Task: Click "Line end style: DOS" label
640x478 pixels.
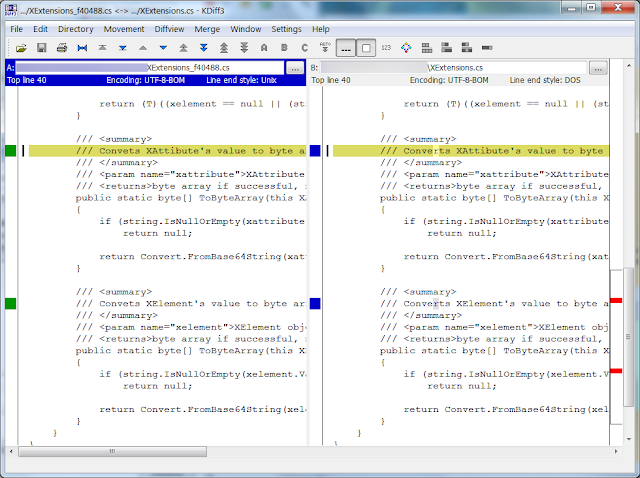Action: (x=545, y=80)
